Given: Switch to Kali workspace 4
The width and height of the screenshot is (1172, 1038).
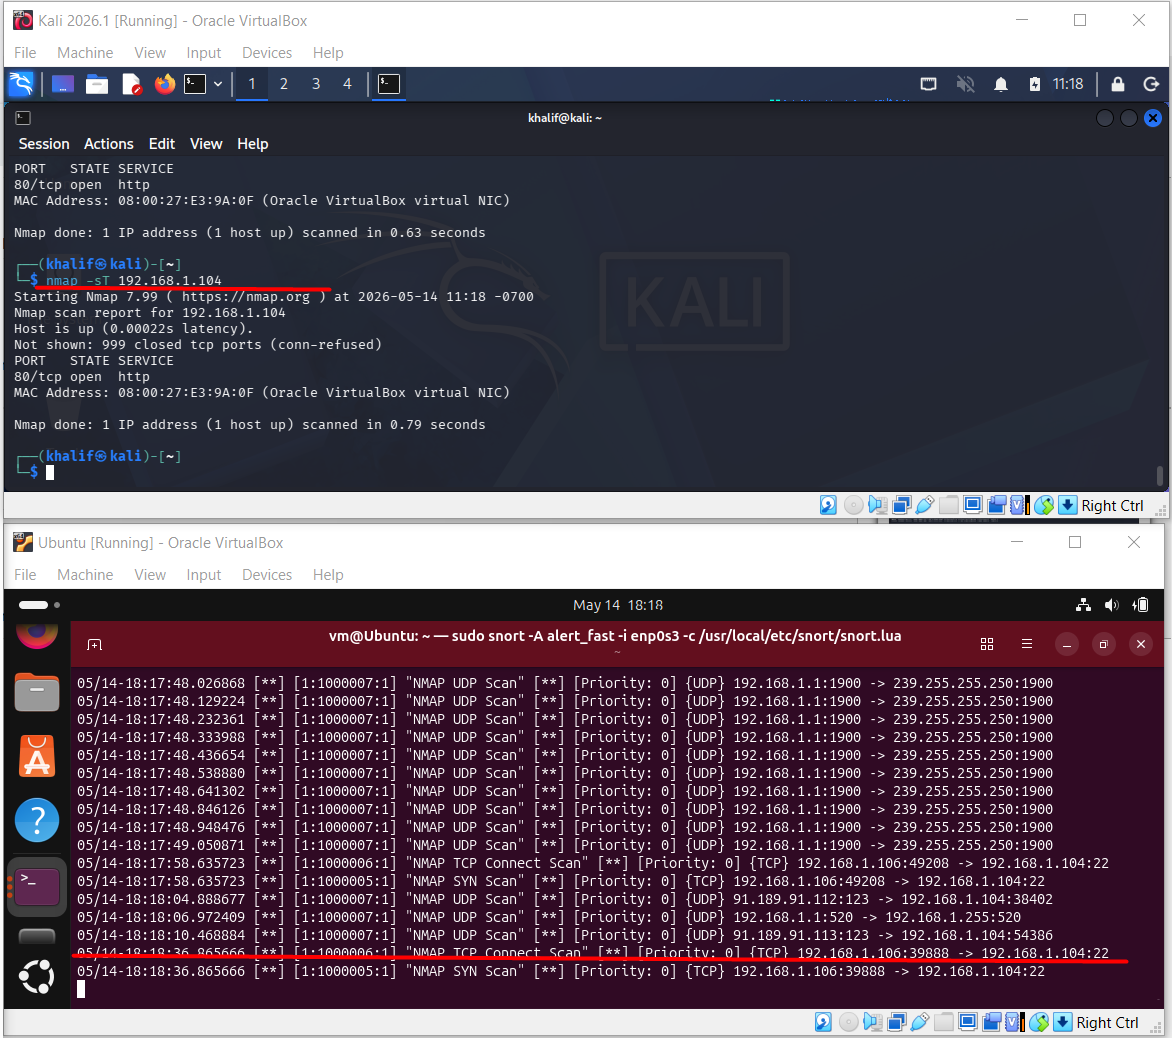Looking at the screenshot, I should [347, 84].
